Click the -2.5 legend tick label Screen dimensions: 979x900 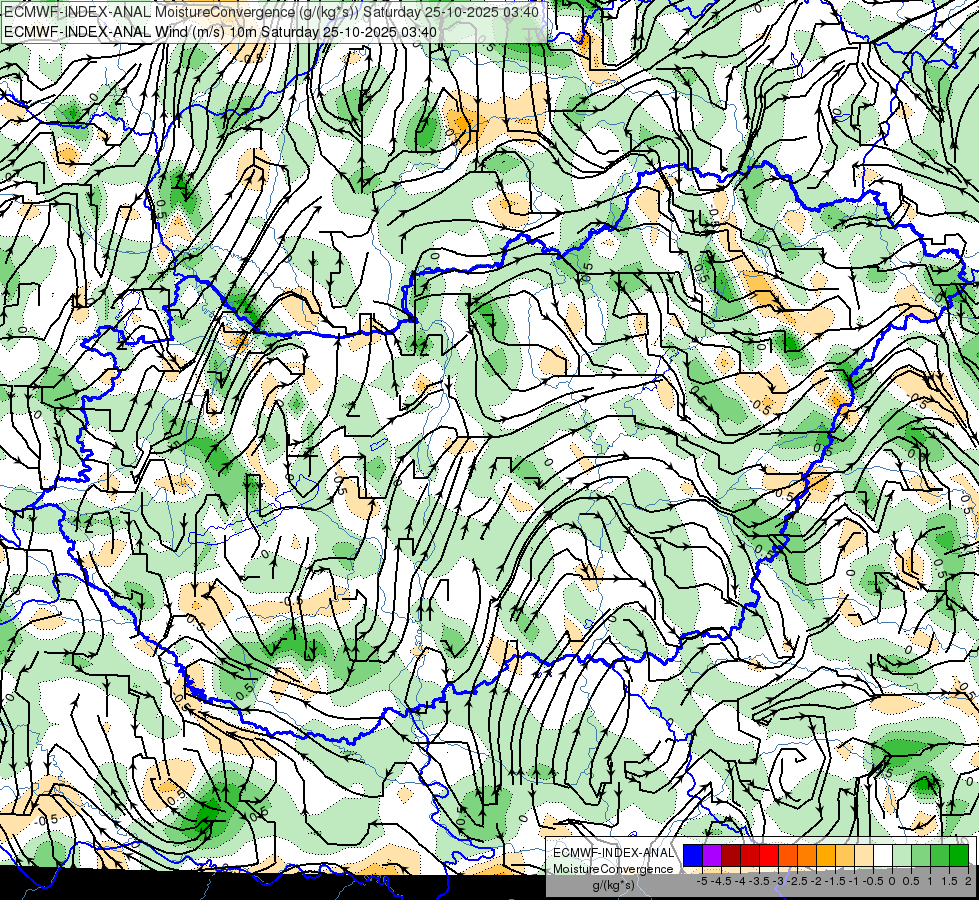[x=797, y=881]
